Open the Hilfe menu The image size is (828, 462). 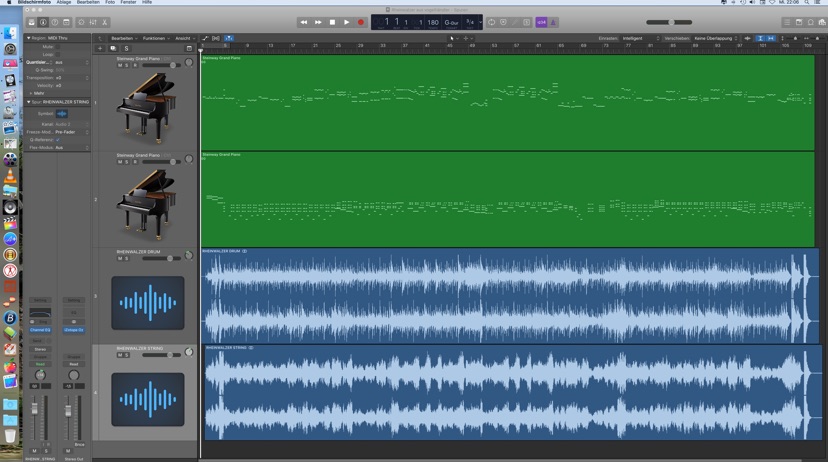[x=147, y=3]
